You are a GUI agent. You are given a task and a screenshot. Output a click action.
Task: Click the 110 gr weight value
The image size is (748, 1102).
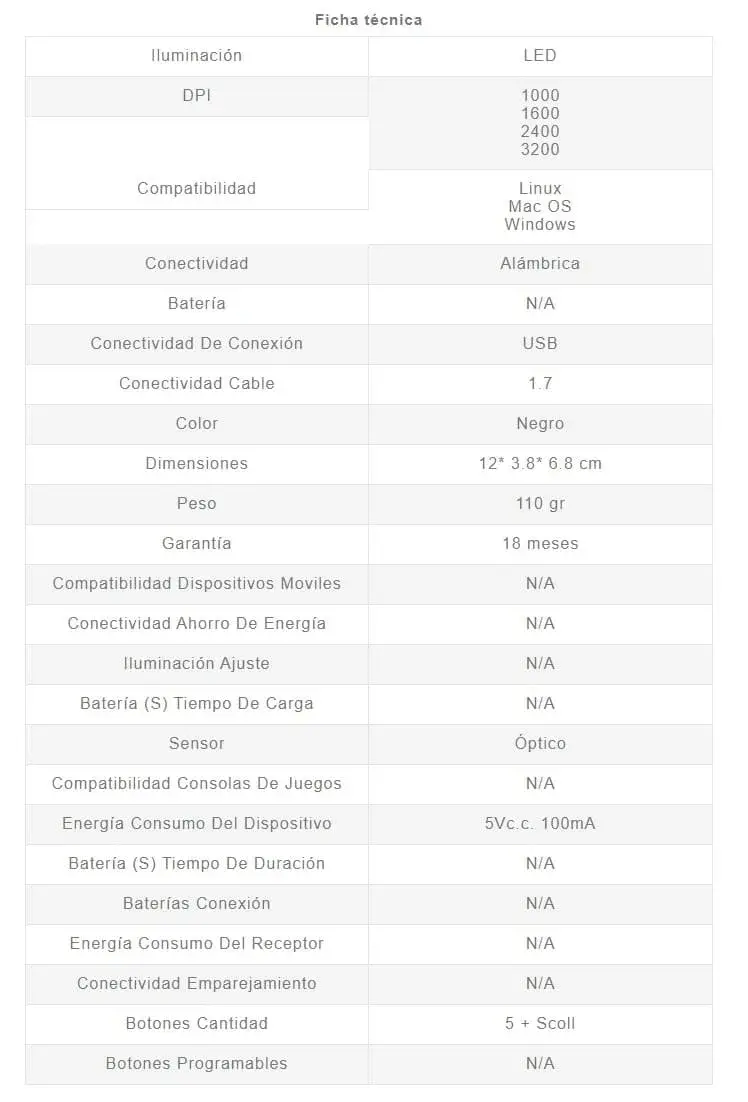tap(540, 504)
